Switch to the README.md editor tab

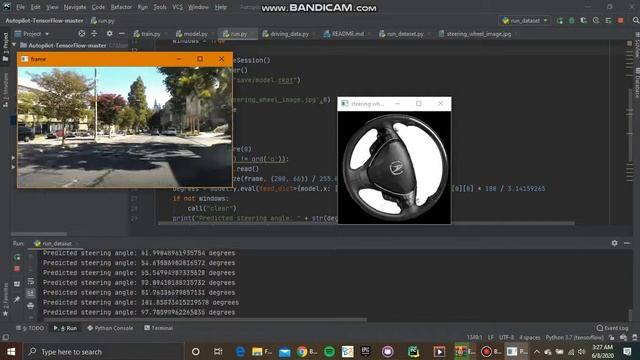344,34
